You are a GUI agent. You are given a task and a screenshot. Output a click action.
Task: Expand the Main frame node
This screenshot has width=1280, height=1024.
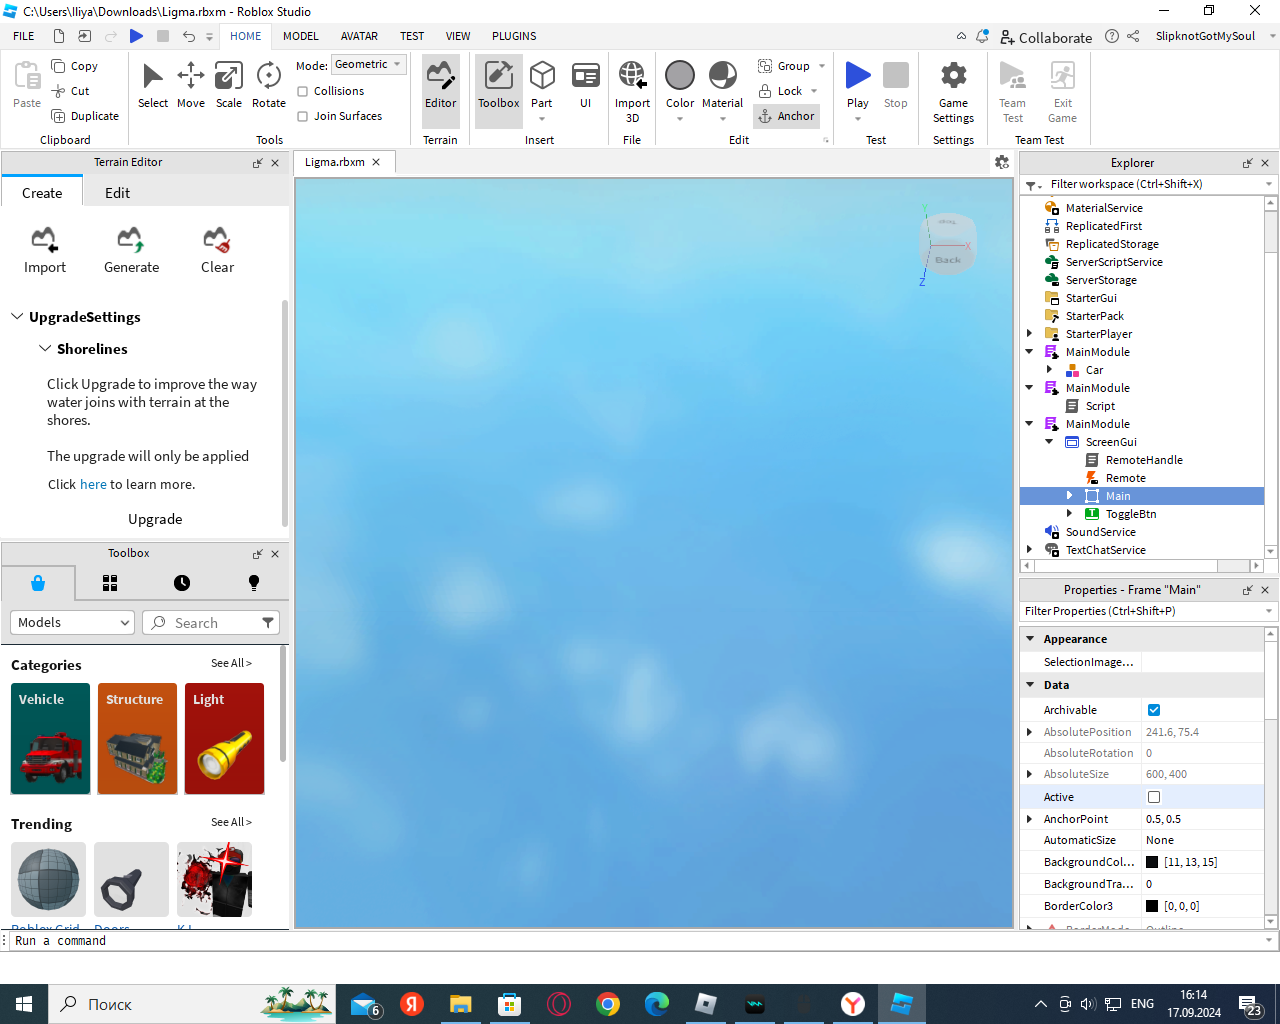1069,496
